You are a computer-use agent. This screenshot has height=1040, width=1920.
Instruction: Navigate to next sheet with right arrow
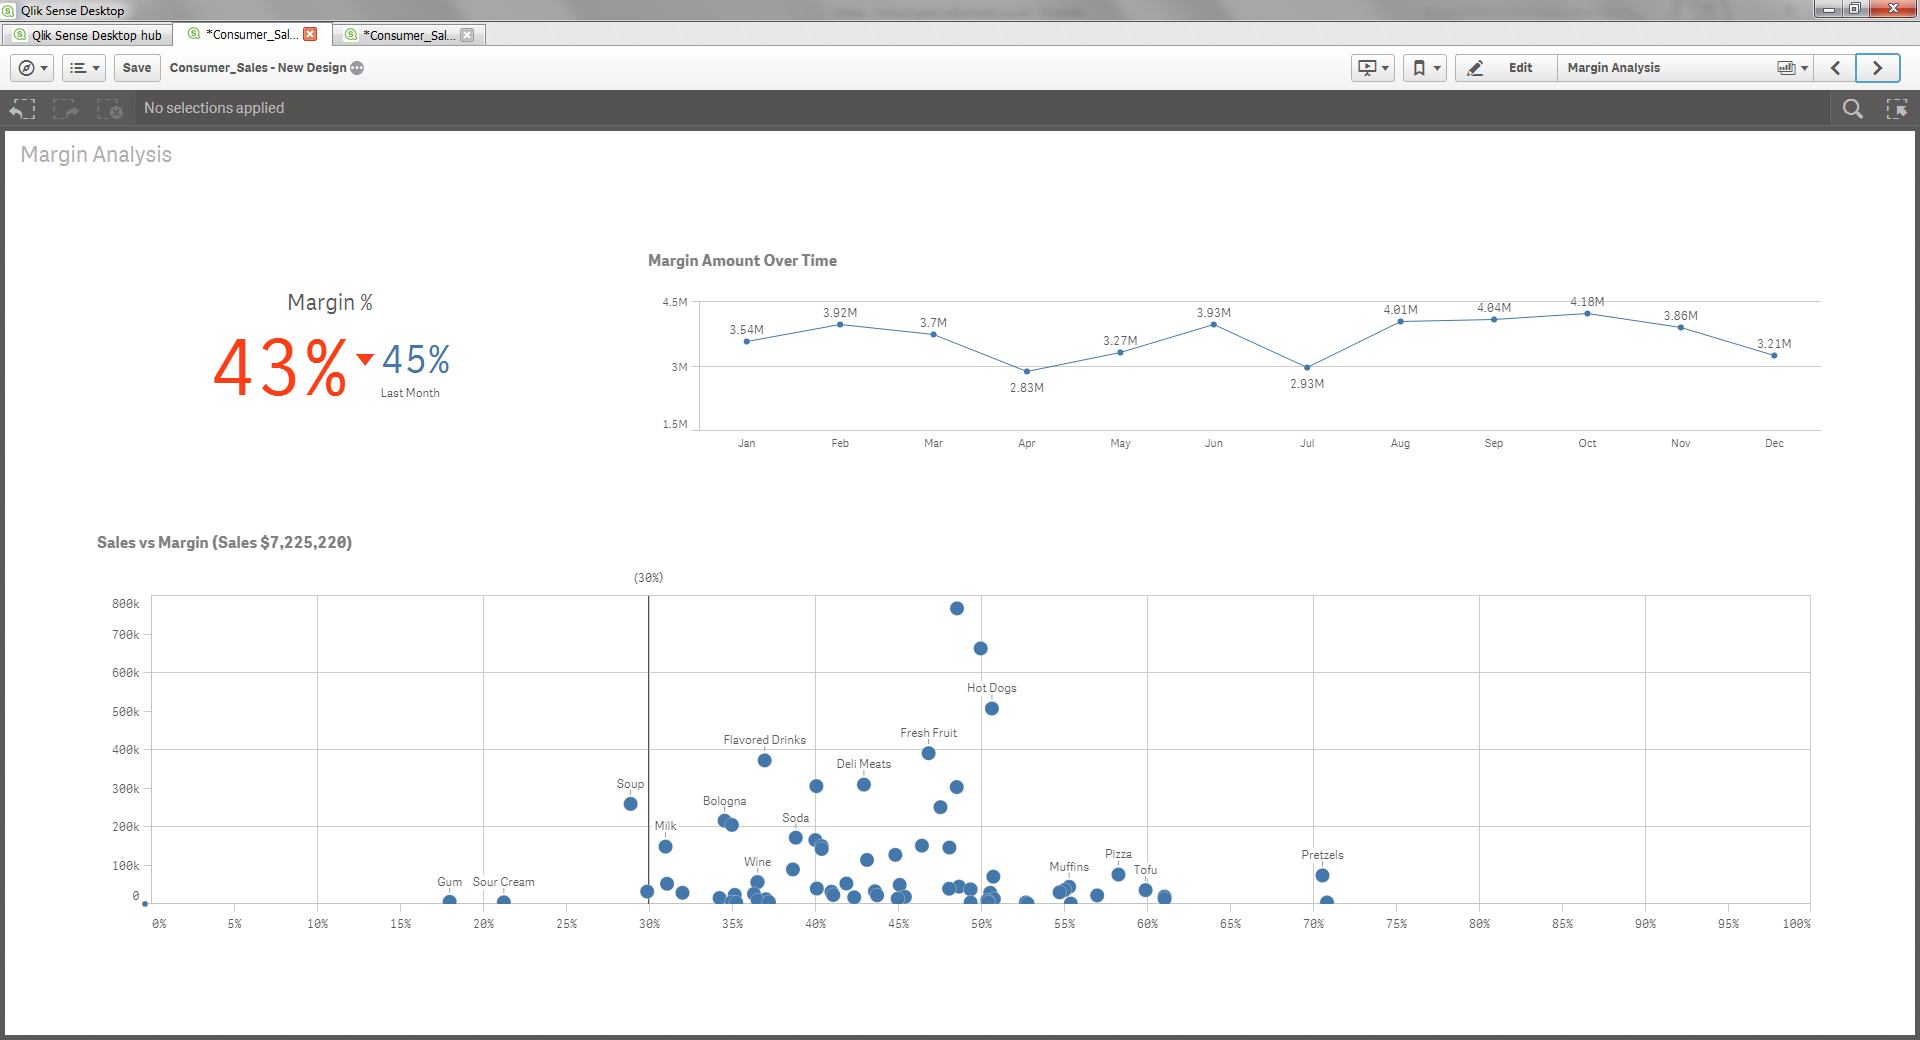tap(1877, 68)
